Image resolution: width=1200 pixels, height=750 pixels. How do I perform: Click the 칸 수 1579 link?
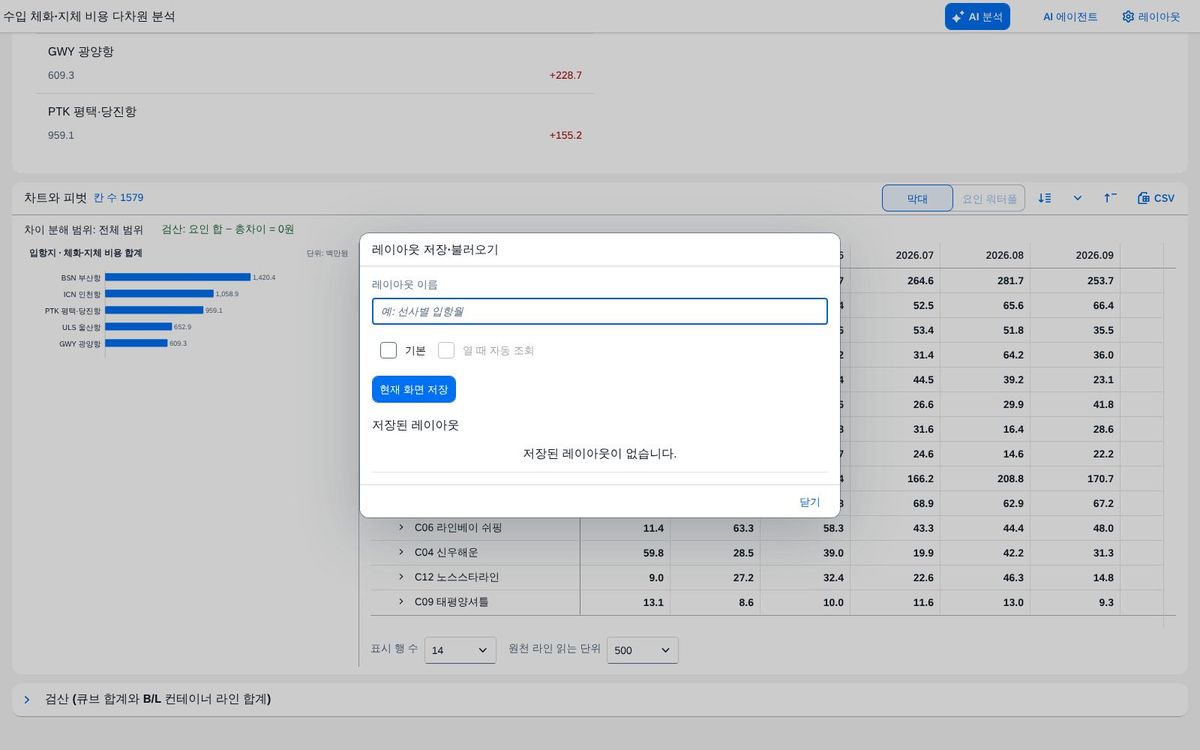(x=118, y=198)
